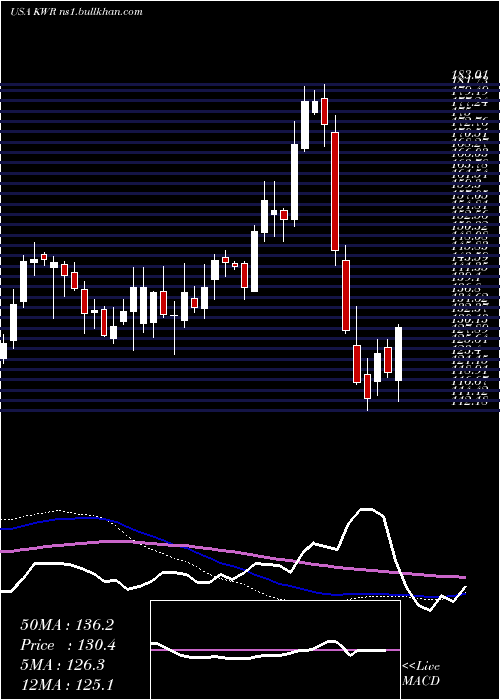Click inside the MACD inset chart box
Viewport: 500px width, 700px height.
[275, 650]
